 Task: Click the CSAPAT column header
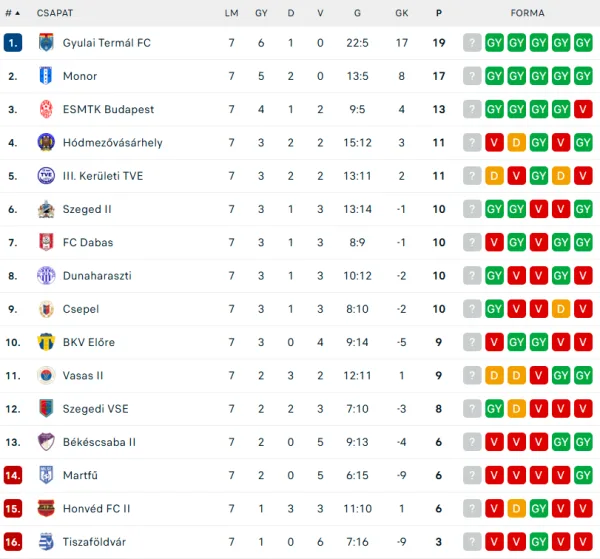tap(55, 13)
